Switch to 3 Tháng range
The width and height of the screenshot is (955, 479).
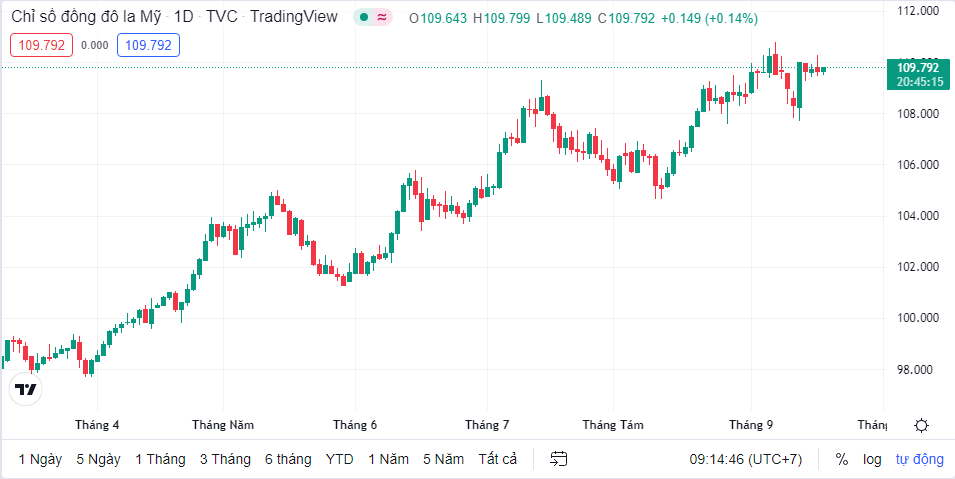coord(225,459)
